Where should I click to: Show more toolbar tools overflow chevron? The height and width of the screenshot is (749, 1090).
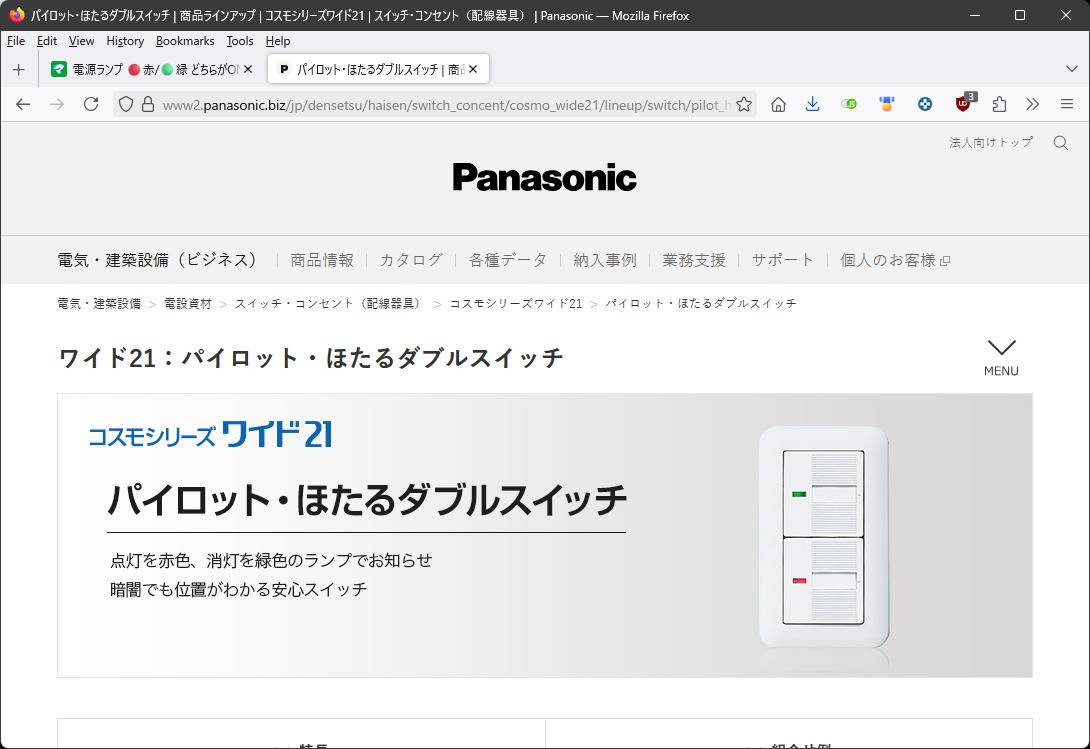tap(1032, 104)
